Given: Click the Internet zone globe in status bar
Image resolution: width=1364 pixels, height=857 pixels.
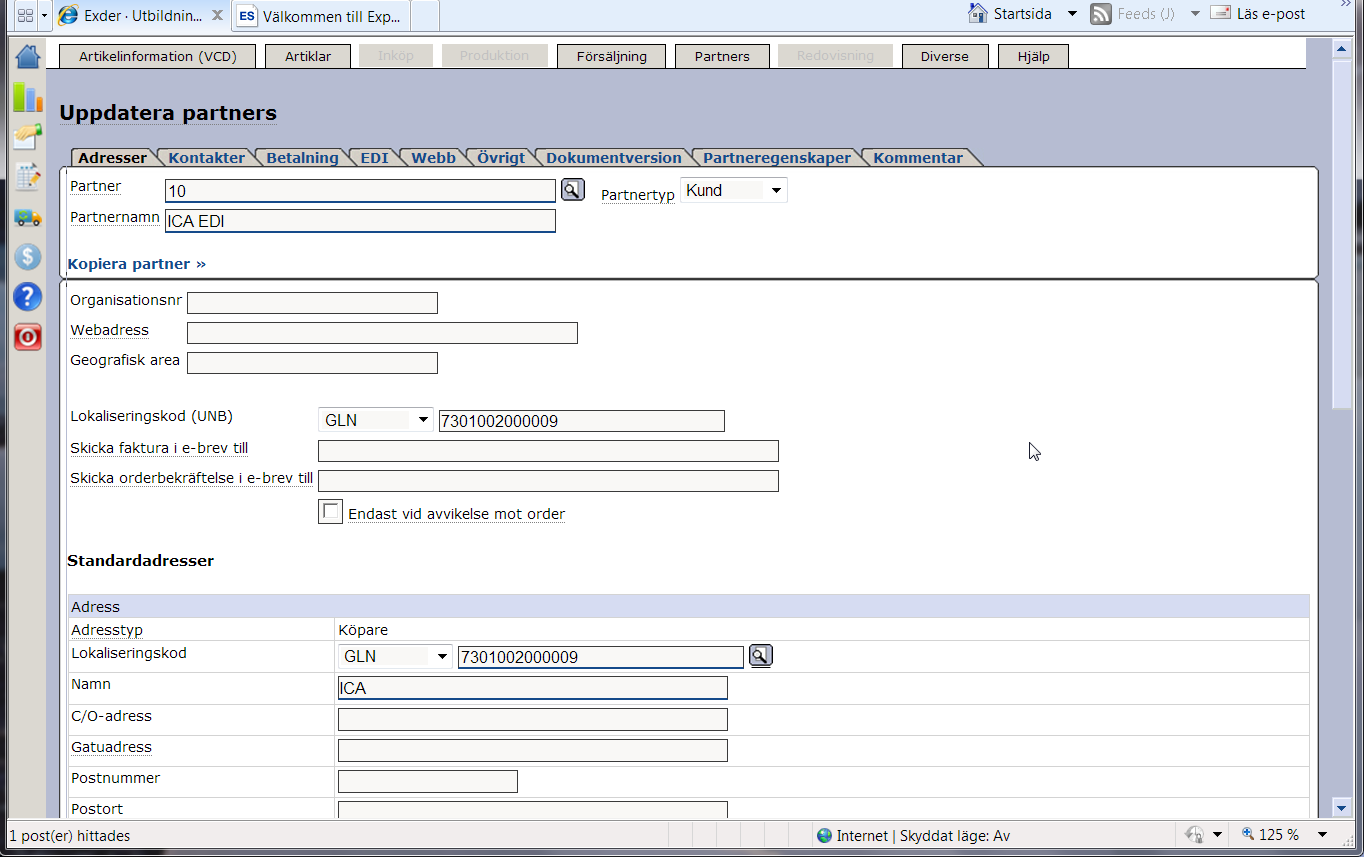Looking at the screenshot, I should point(824,835).
